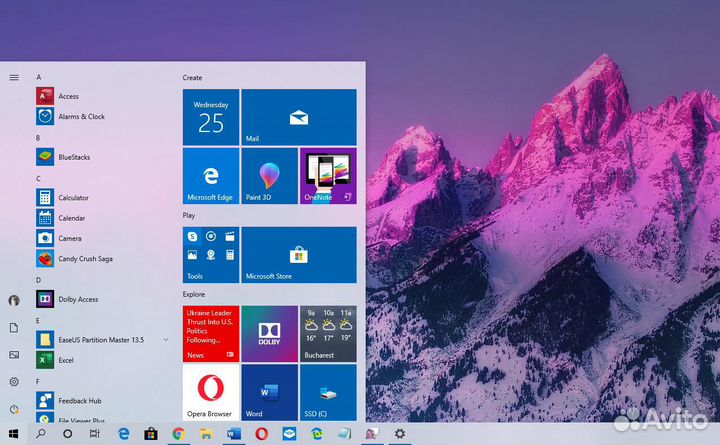Open BlueStacks from the app list
The width and height of the screenshot is (720, 445).
[73, 157]
